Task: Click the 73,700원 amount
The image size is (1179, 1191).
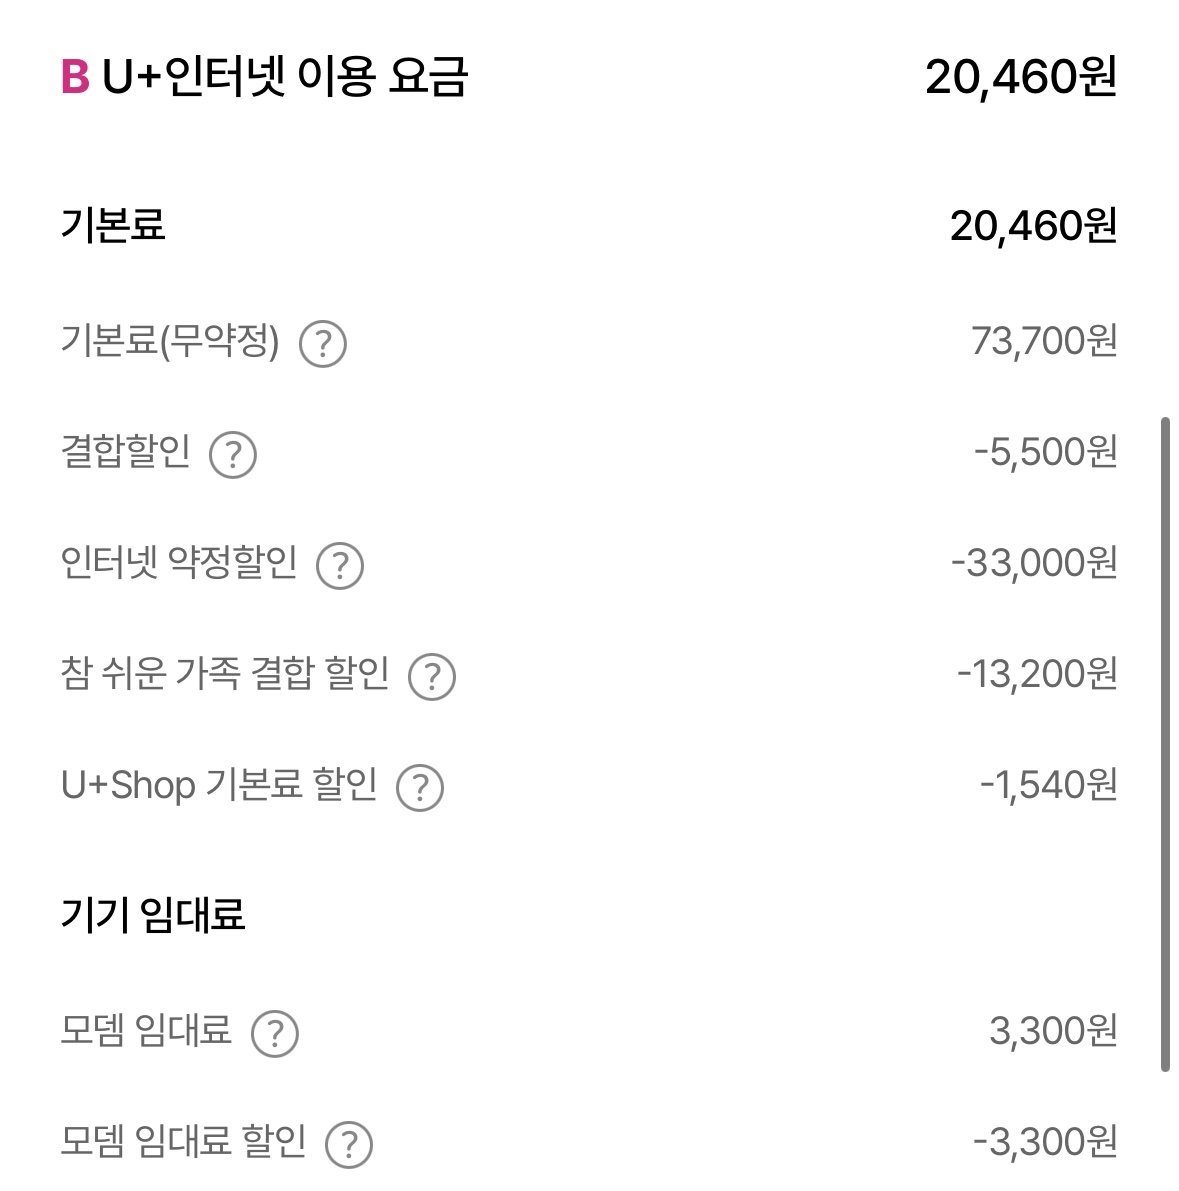Action: click(x=1044, y=341)
